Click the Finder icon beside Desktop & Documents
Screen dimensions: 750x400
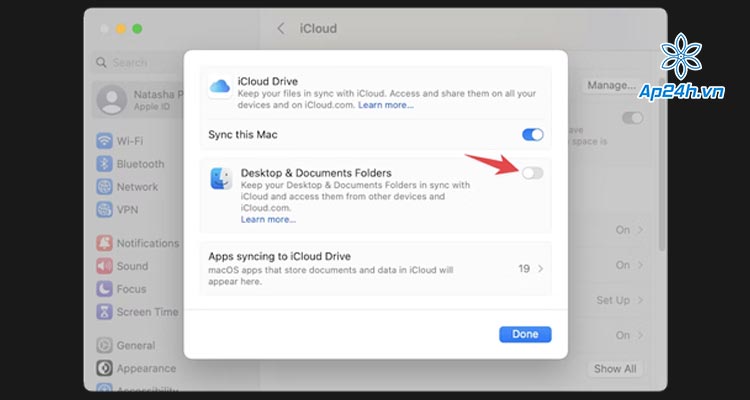tap(221, 178)
